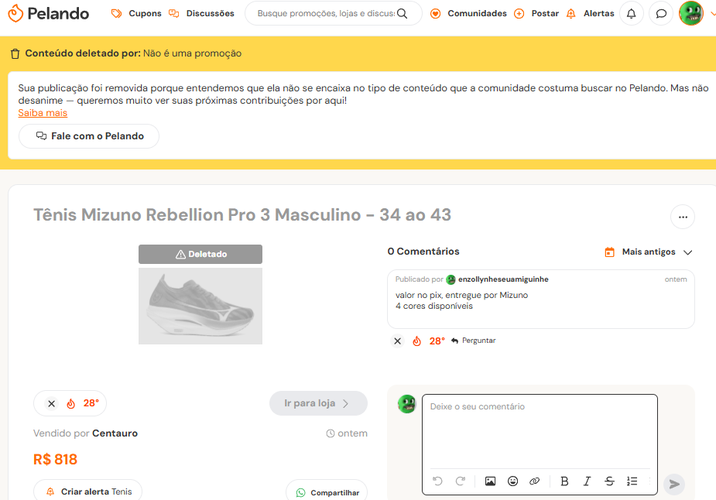This screenshot has width=716, height=500.
Task: Open the enzollynheseuamiguinhe user profile
Action: click(503, 279)
